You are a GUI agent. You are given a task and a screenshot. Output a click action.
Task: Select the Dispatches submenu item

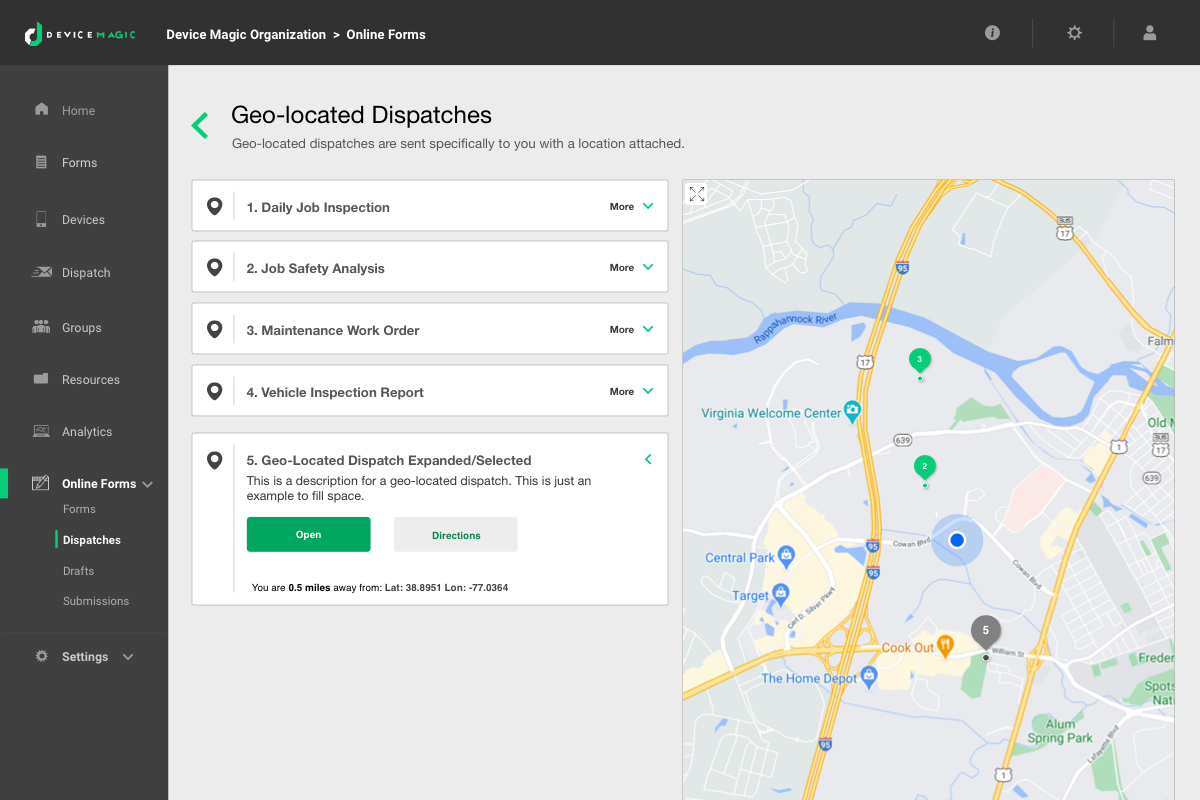point(92,540)
